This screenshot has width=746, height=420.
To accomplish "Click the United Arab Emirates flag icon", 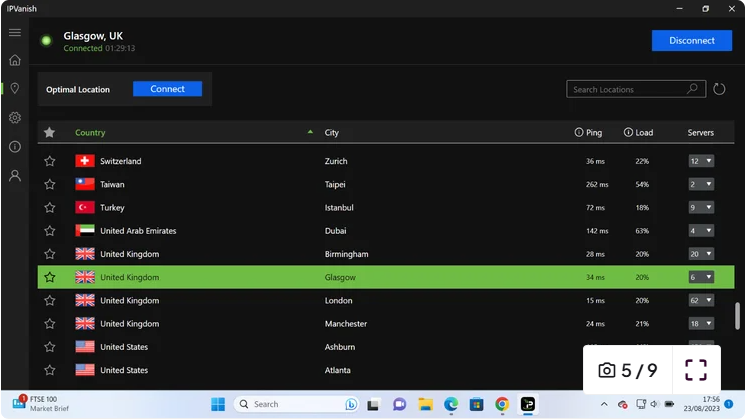I will [x=85, y=231].
